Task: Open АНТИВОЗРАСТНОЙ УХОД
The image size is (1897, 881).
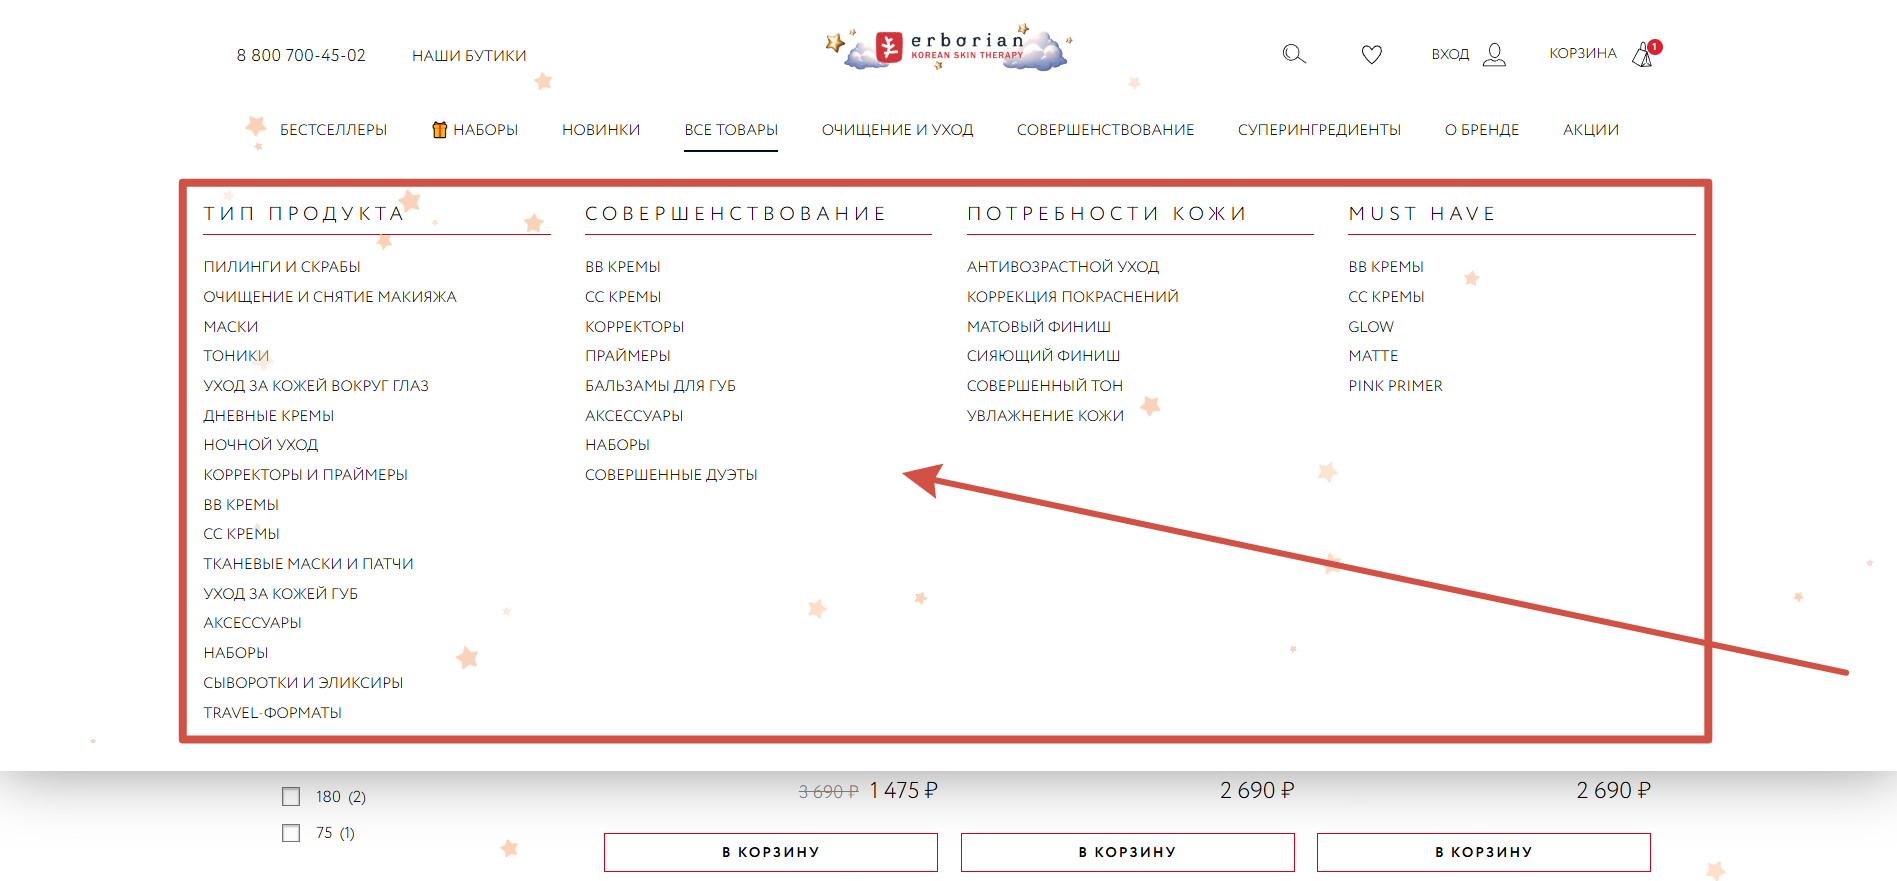Action: point(1063,267)
